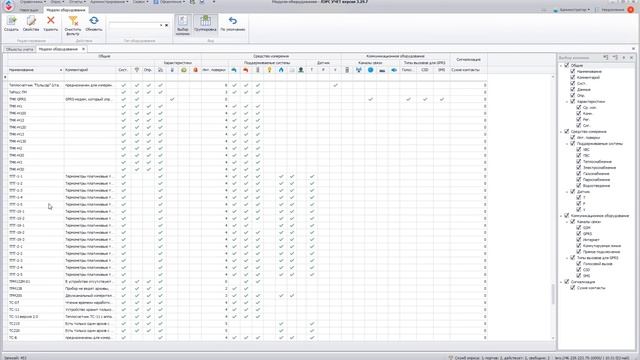Click the expand-all icon in column chooser header
Image resolution: width=640 pixels, height=360 pixels.
coord(606,58)
